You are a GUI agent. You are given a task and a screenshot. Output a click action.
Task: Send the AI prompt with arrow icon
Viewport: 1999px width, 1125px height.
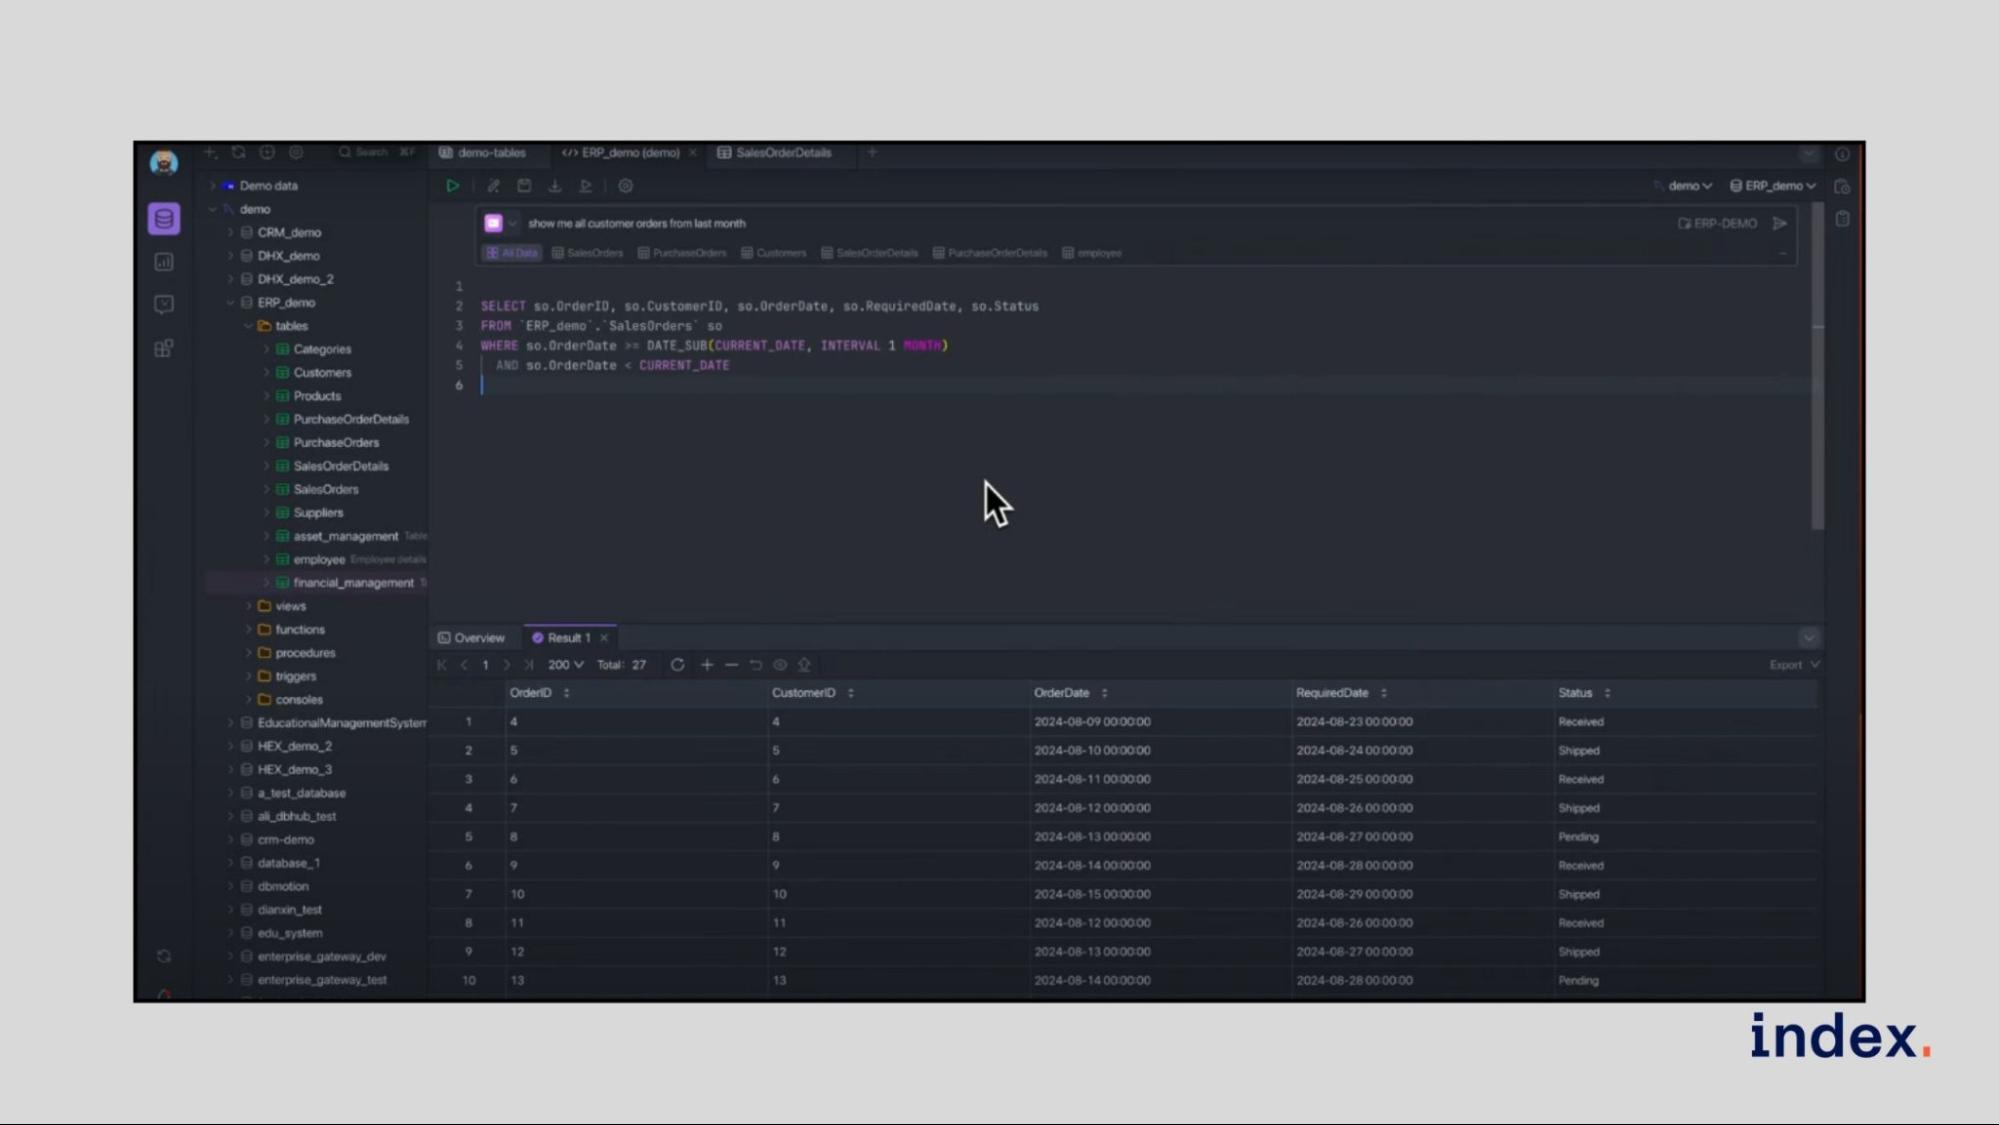point(1780,224)
